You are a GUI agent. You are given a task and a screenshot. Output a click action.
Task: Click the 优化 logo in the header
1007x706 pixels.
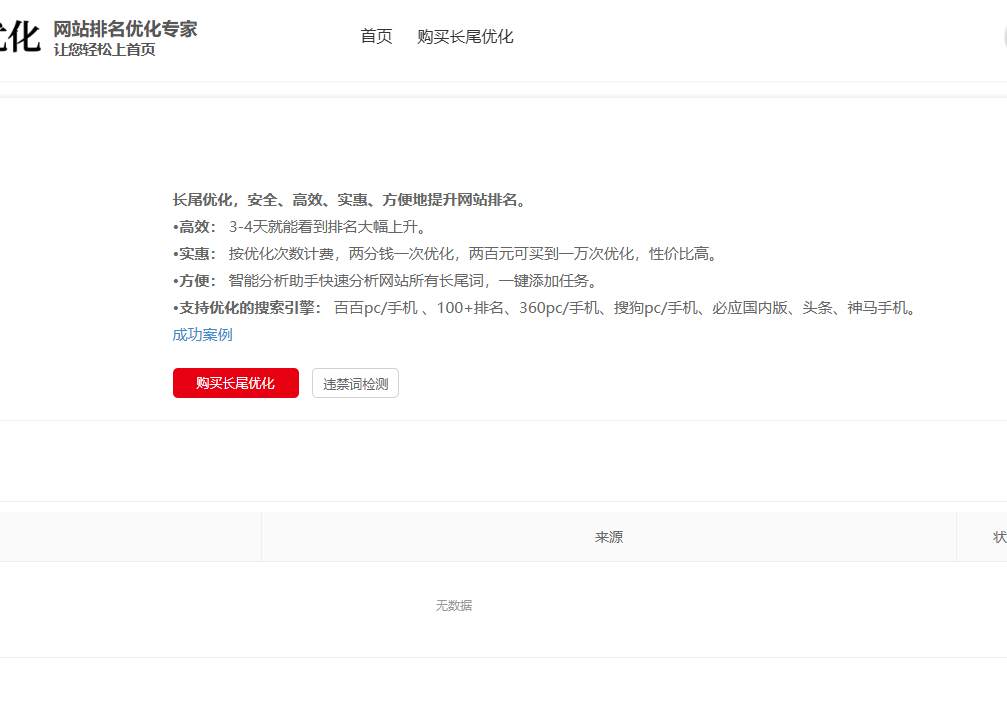pos(19,37)
